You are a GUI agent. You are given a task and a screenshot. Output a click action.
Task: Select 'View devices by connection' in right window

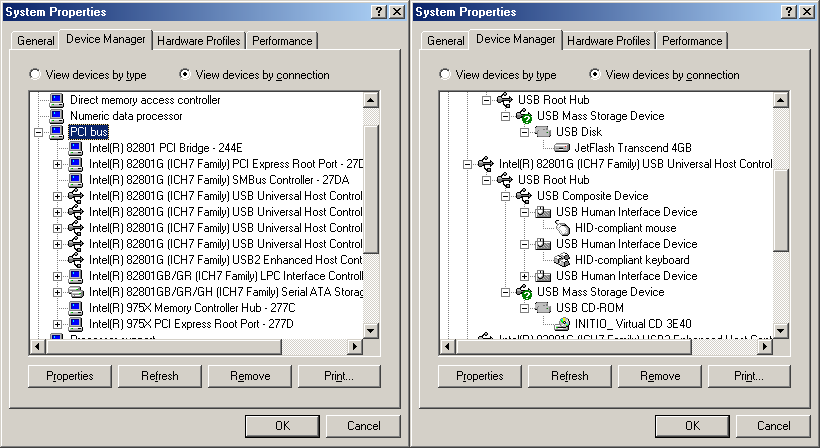click(596, 75)
